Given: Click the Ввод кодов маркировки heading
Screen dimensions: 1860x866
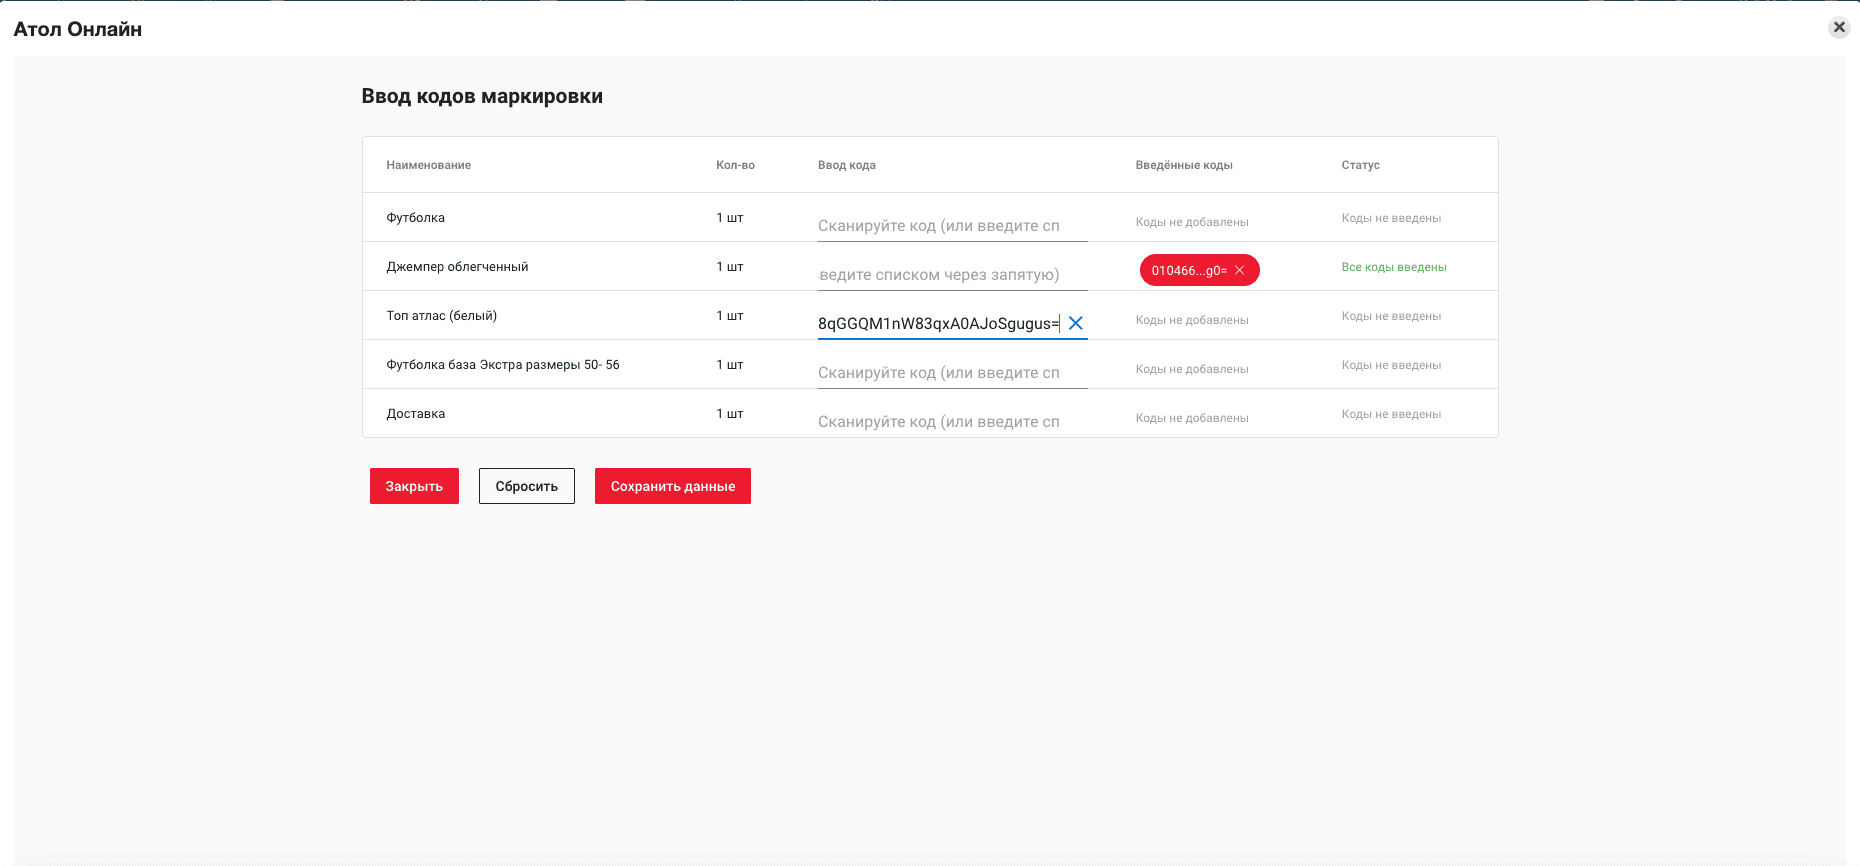Looking at the screenshot, I should [482, 96].
